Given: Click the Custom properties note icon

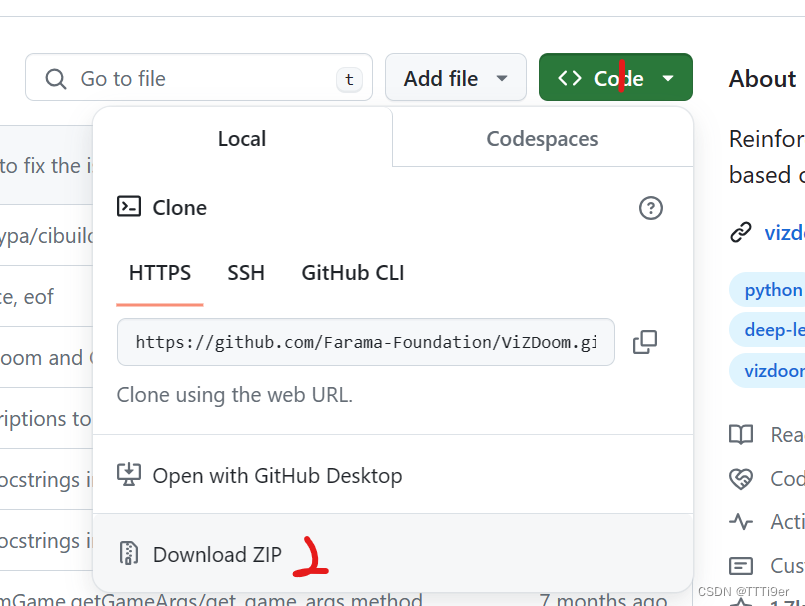Looking at the screenshot, I should pos(741,566).
